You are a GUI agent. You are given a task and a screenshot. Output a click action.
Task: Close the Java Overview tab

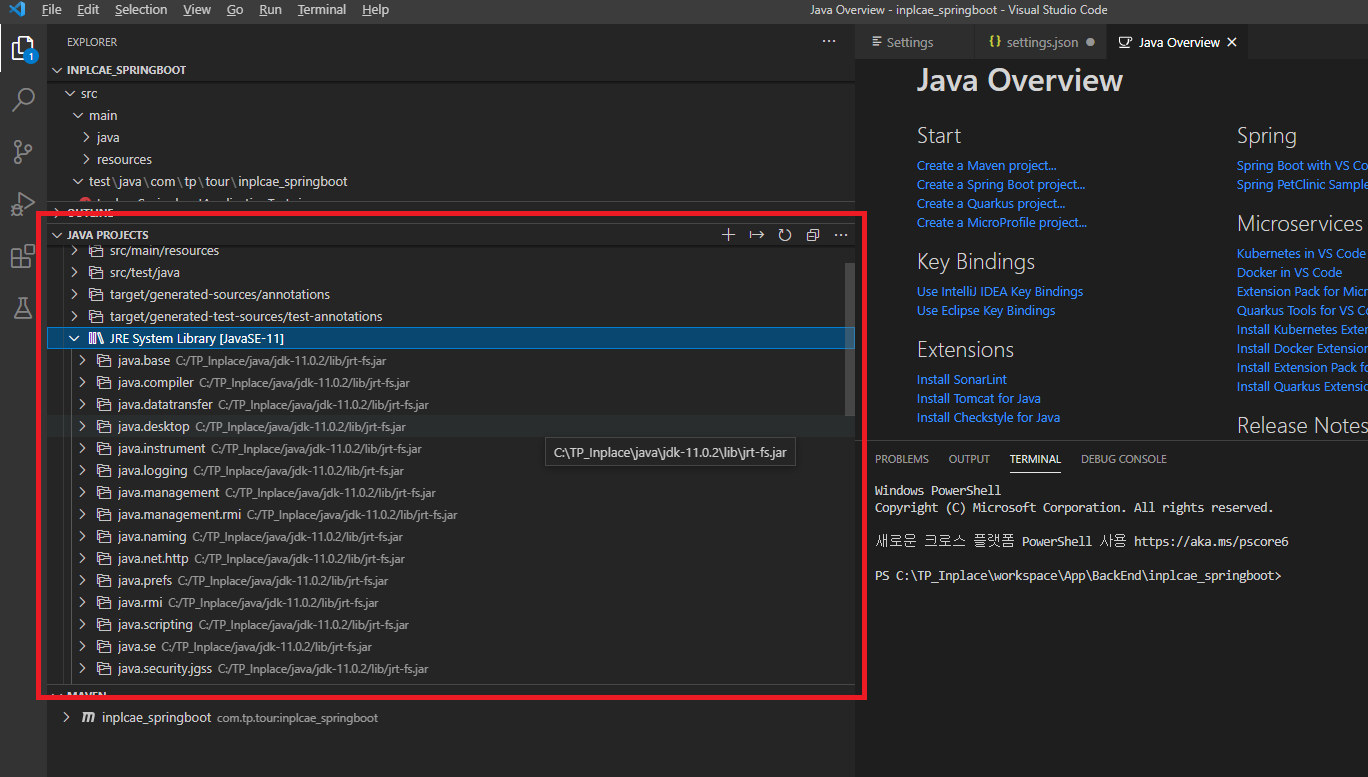point(1232,42)
